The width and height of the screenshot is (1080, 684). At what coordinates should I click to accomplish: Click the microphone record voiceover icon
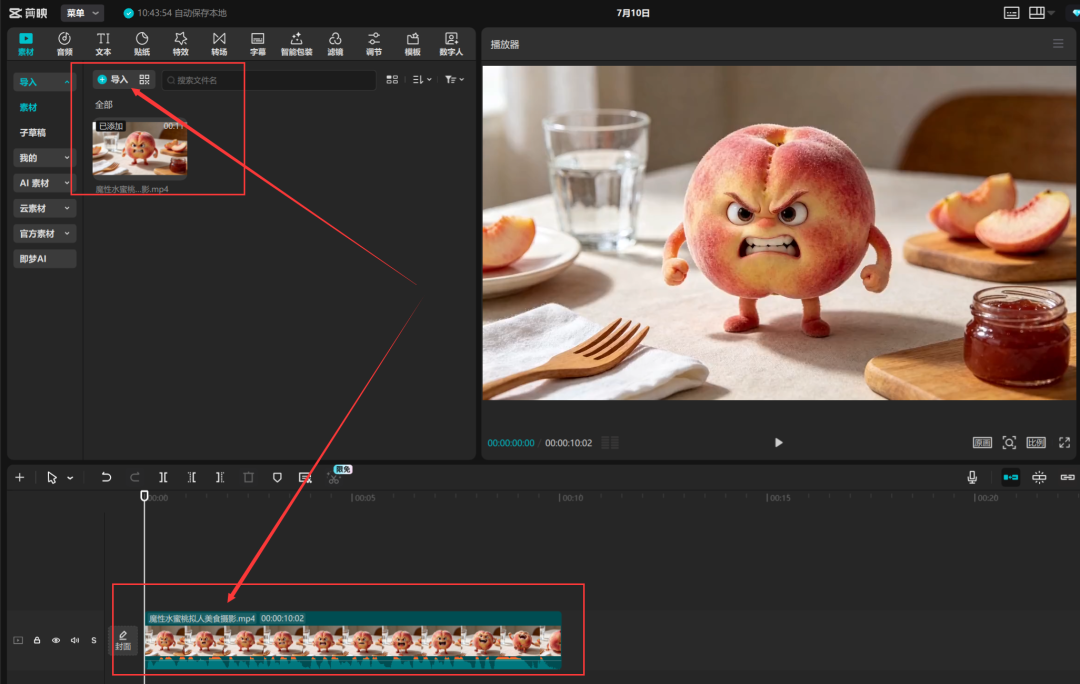point(972,477)
